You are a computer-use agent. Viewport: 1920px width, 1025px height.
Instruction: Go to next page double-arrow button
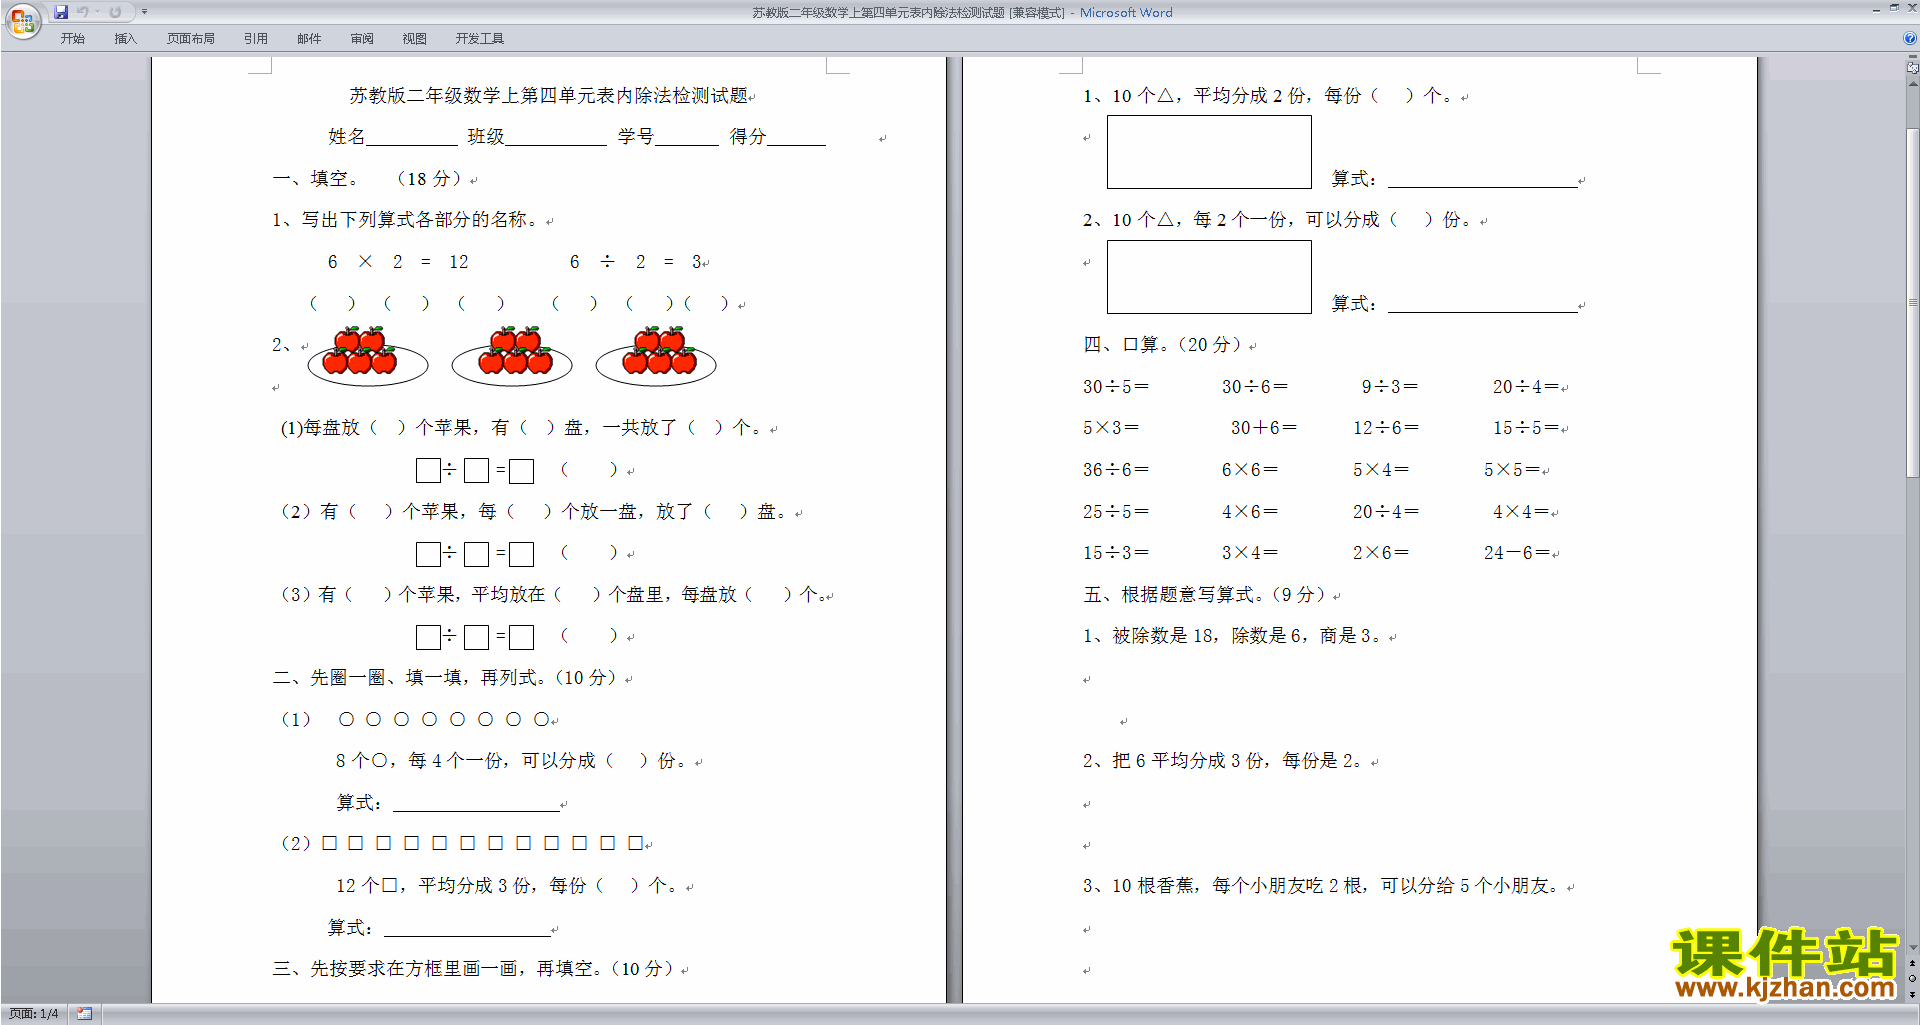pos(1912,994)
